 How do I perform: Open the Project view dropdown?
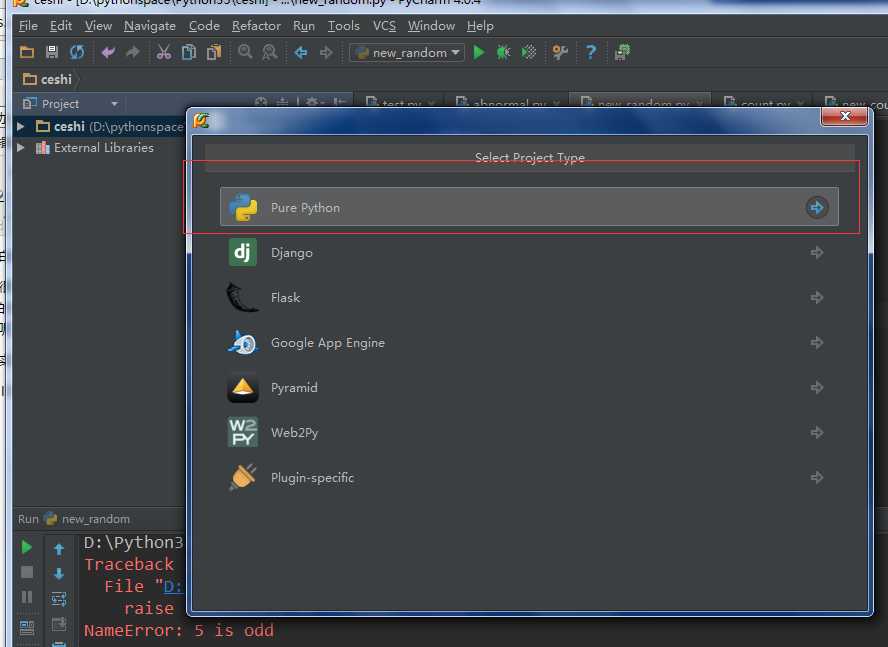click(x=114, y=104)
